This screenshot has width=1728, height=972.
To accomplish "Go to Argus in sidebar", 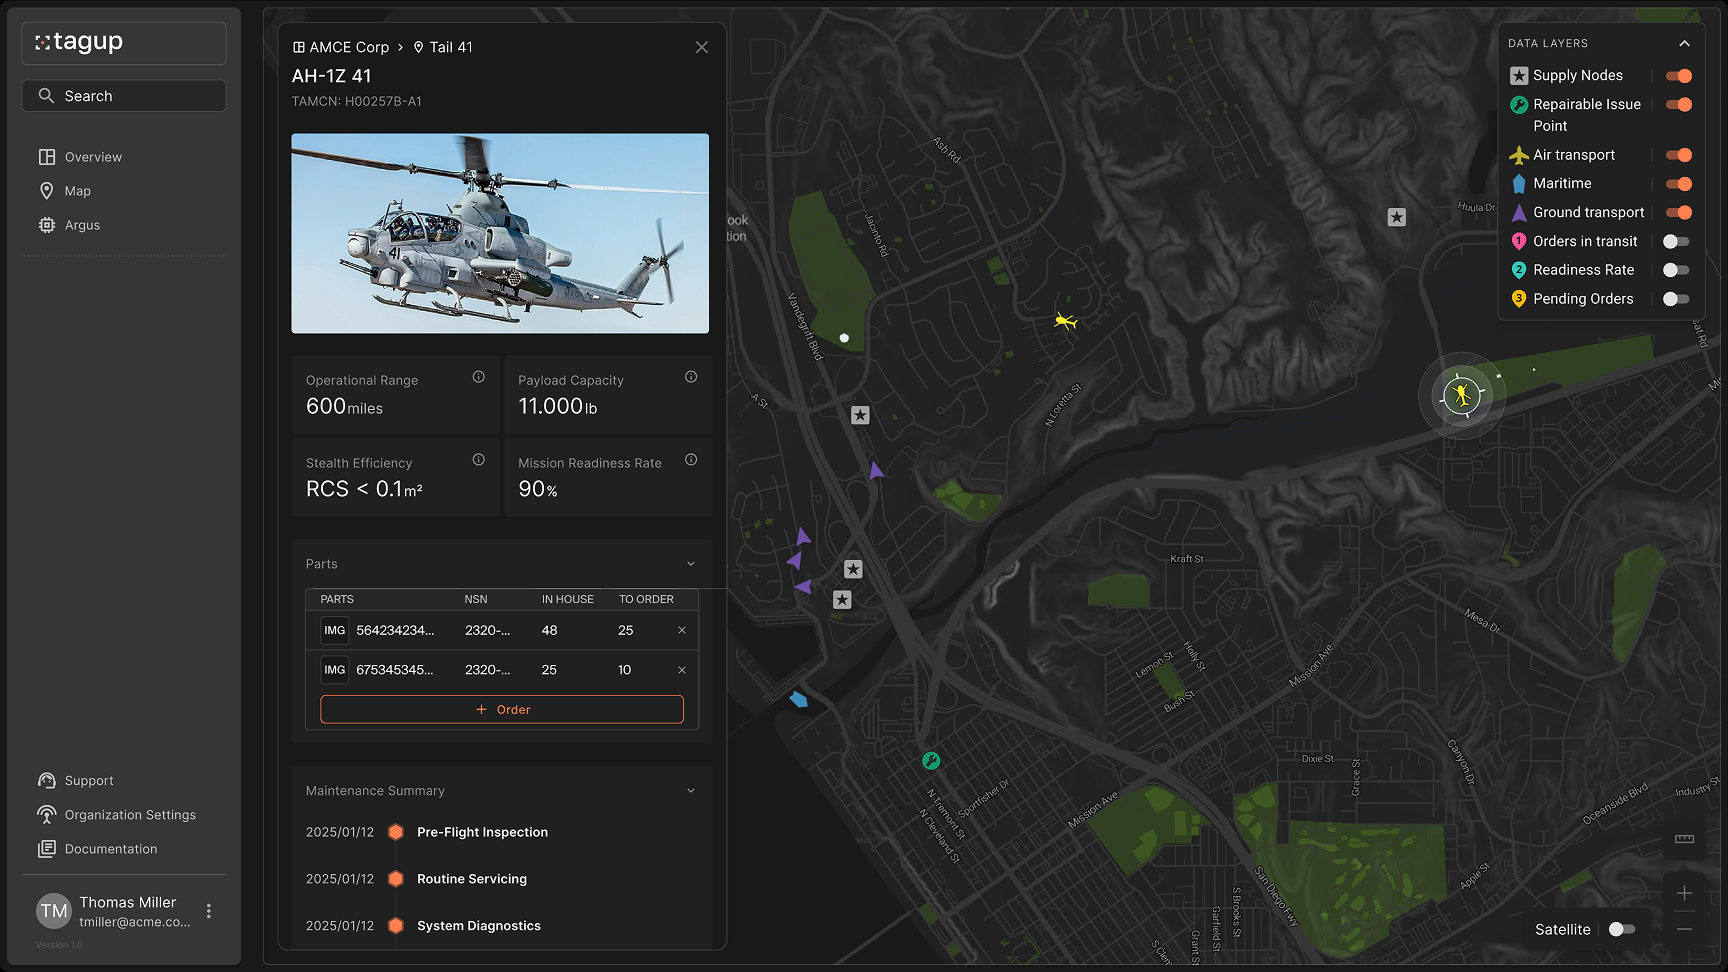I will point(82,225).
